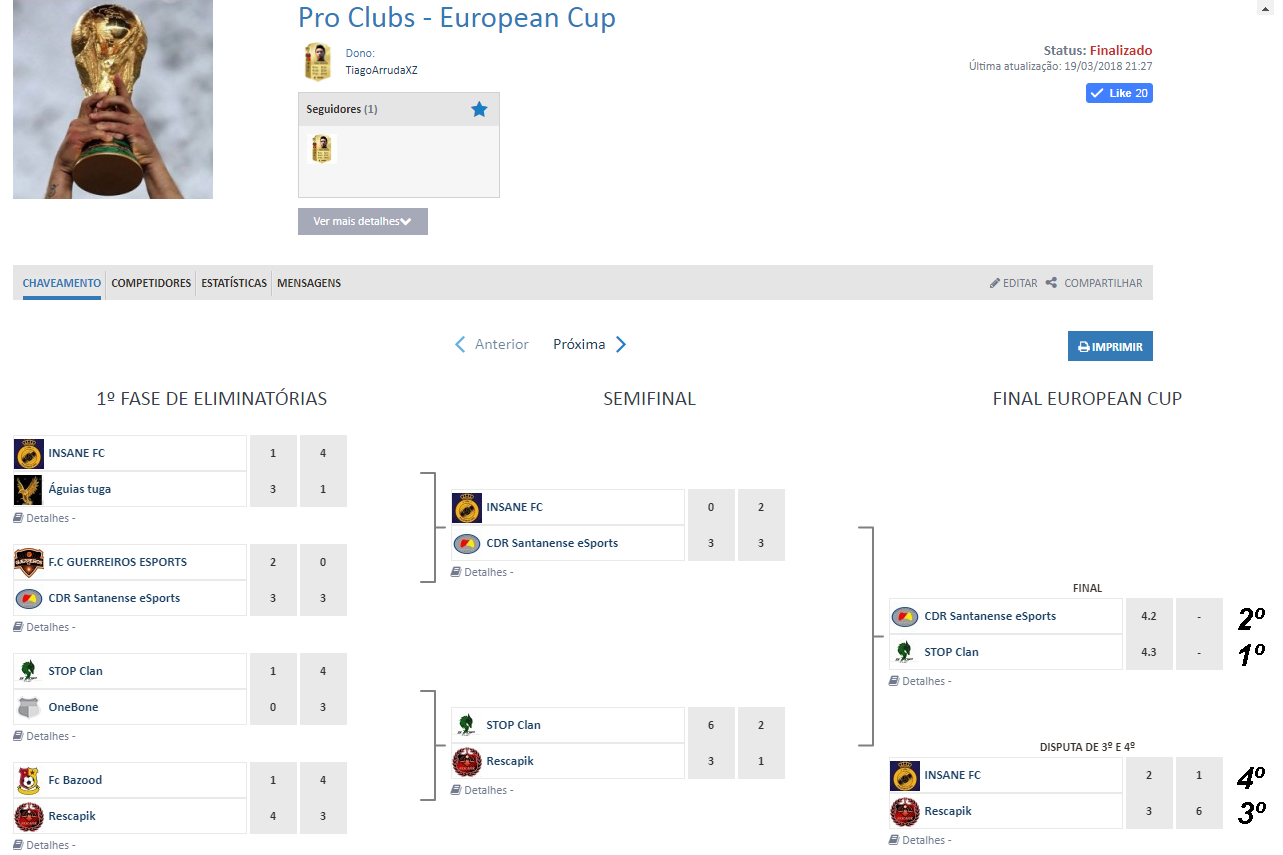Expand the Ver mais detalhes dropdown

[x=362, y=221]
